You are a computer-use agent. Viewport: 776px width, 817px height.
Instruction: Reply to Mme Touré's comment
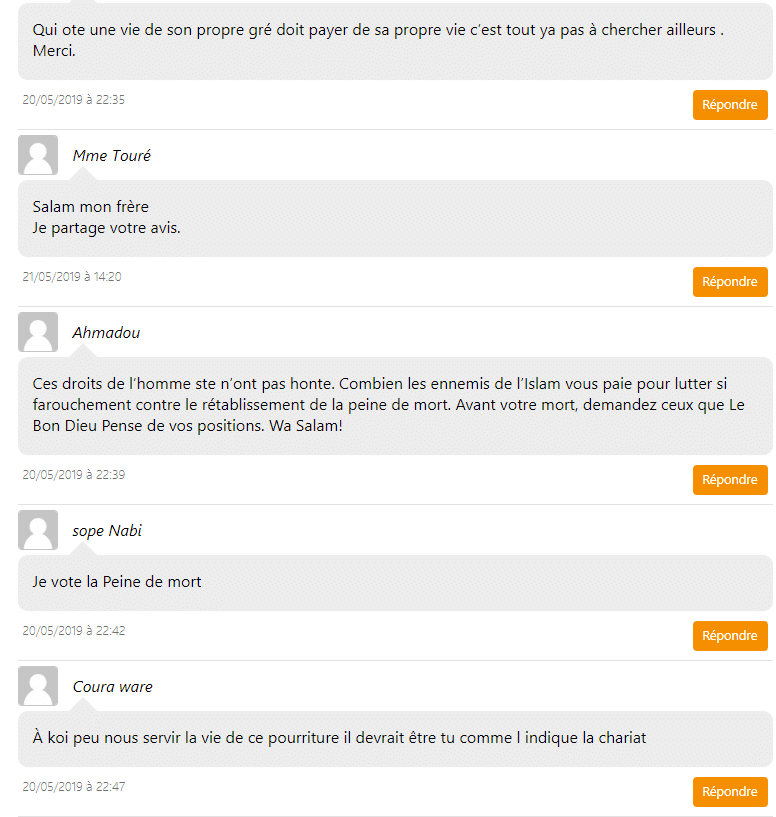(730, 282)
